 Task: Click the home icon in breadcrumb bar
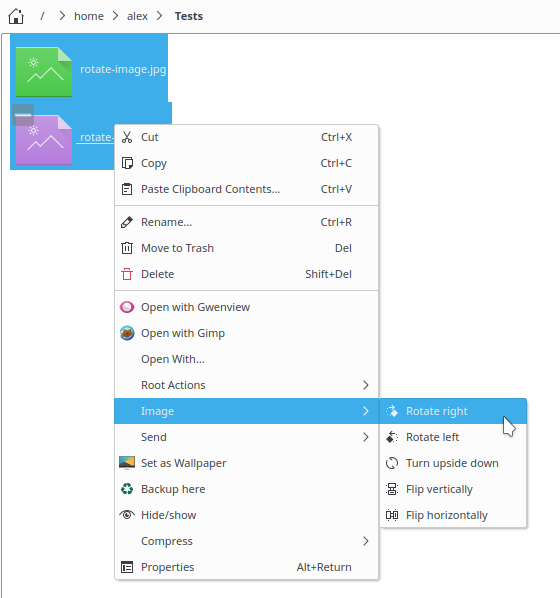click(16, 16)
